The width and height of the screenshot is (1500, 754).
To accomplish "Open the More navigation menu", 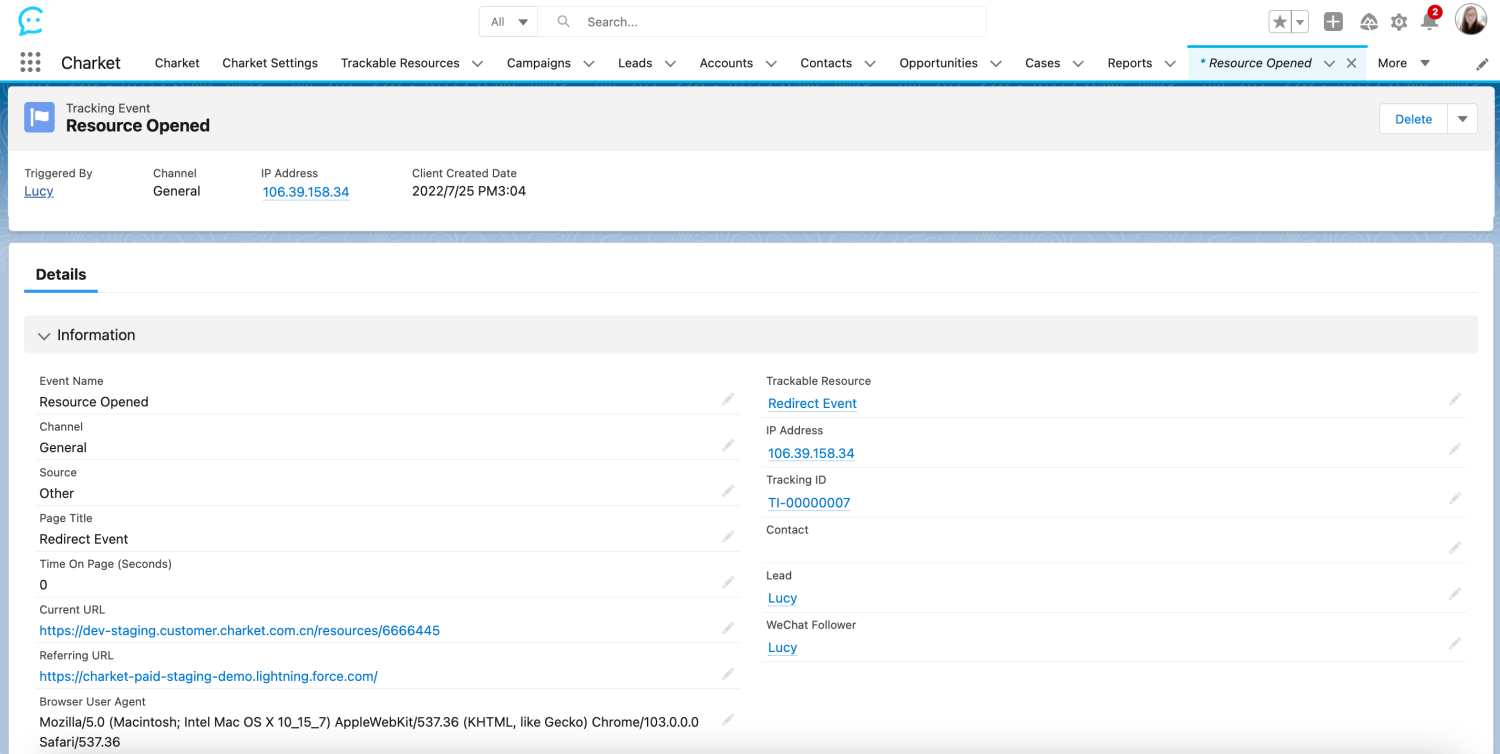I will pyautogui.click(x=1404, y=63).
